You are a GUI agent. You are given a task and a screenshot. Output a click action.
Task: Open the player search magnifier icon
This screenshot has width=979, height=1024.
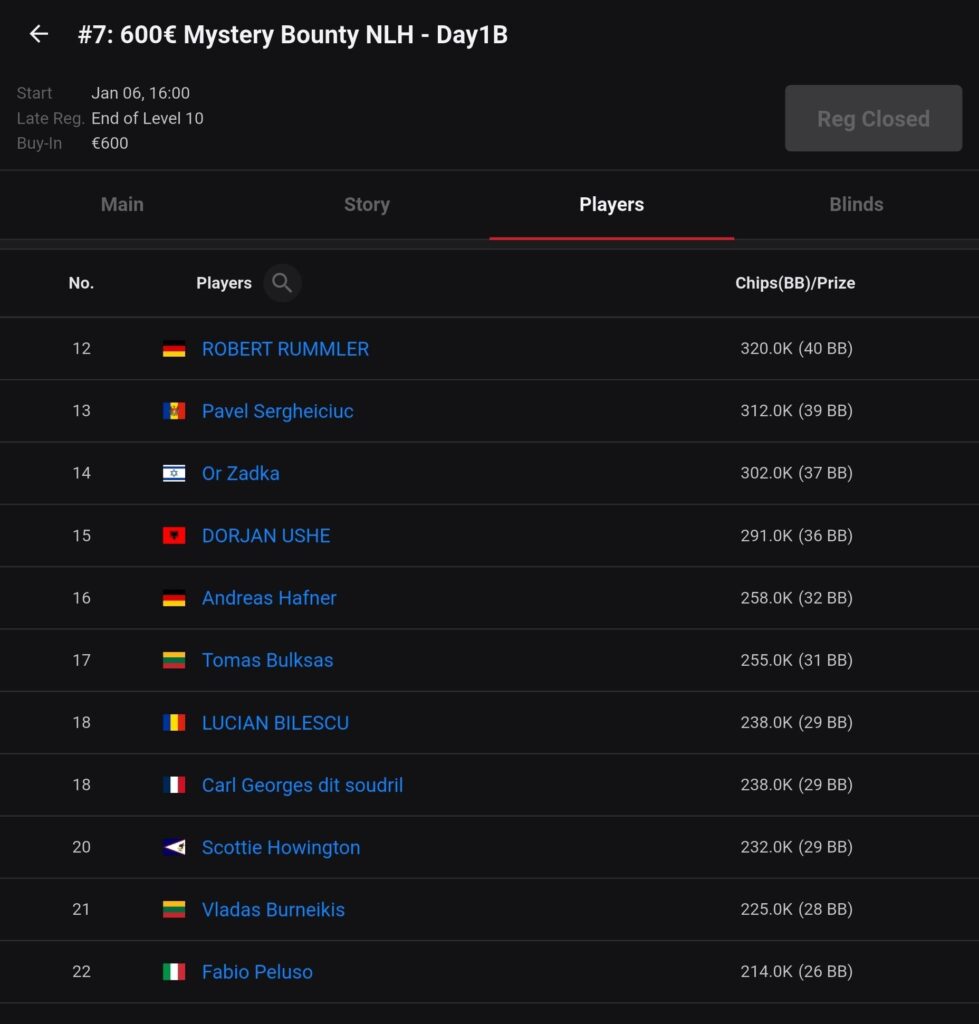[x=282, y=283]
